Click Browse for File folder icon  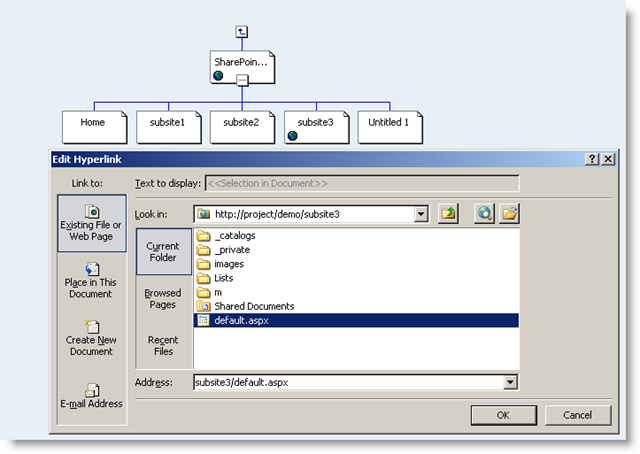click(x=509, y=214)
